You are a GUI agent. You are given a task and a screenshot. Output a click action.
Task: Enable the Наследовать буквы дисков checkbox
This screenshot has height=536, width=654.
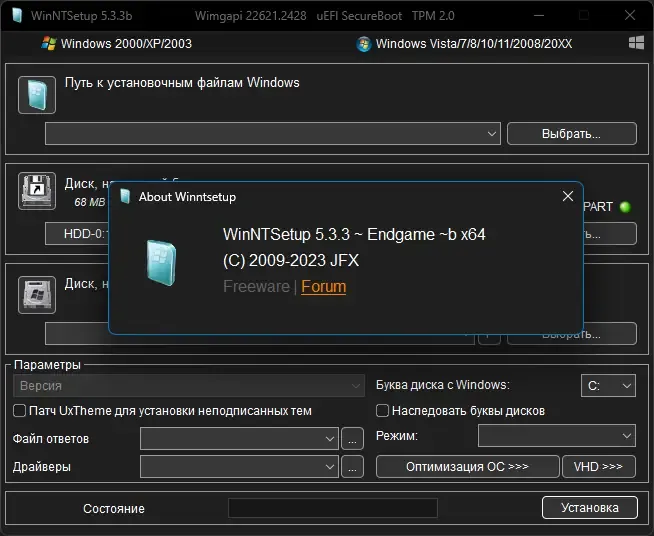point(382,411)
